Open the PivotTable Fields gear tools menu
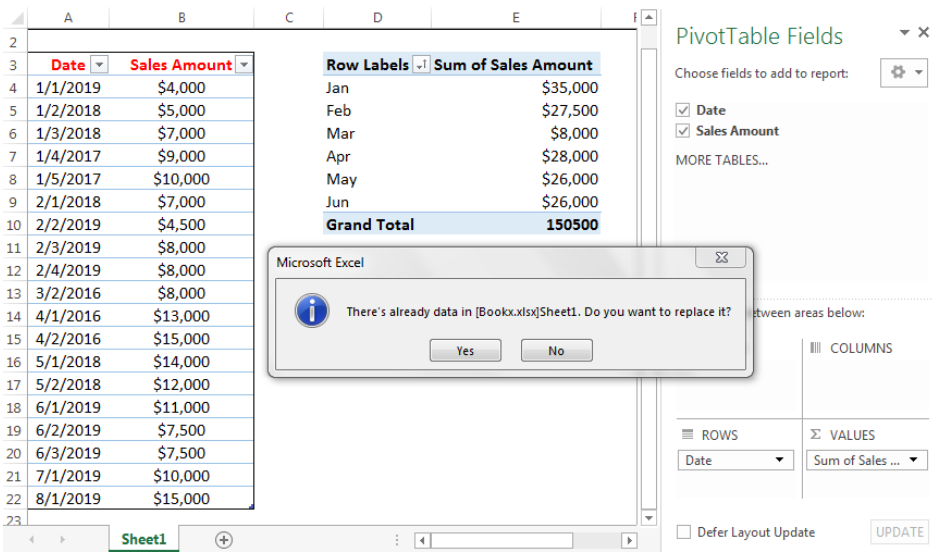 click(904, 73)
